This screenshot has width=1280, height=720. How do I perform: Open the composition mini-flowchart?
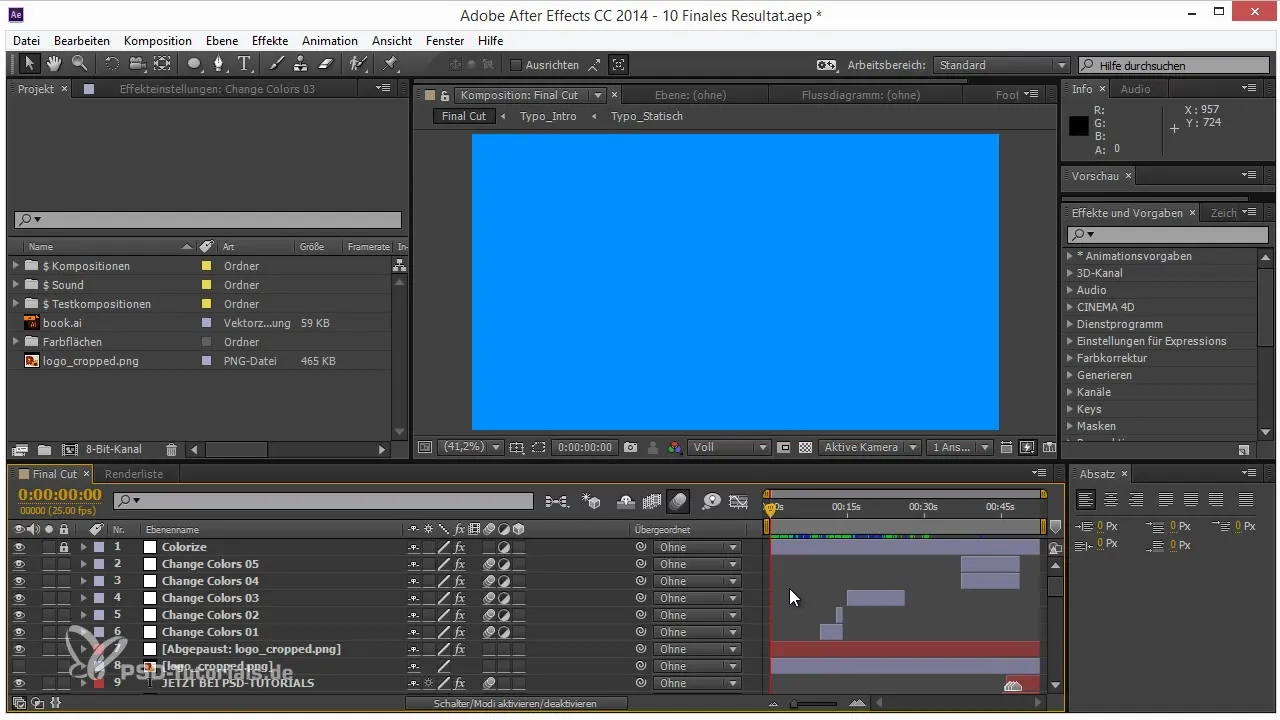click(558, 501)
